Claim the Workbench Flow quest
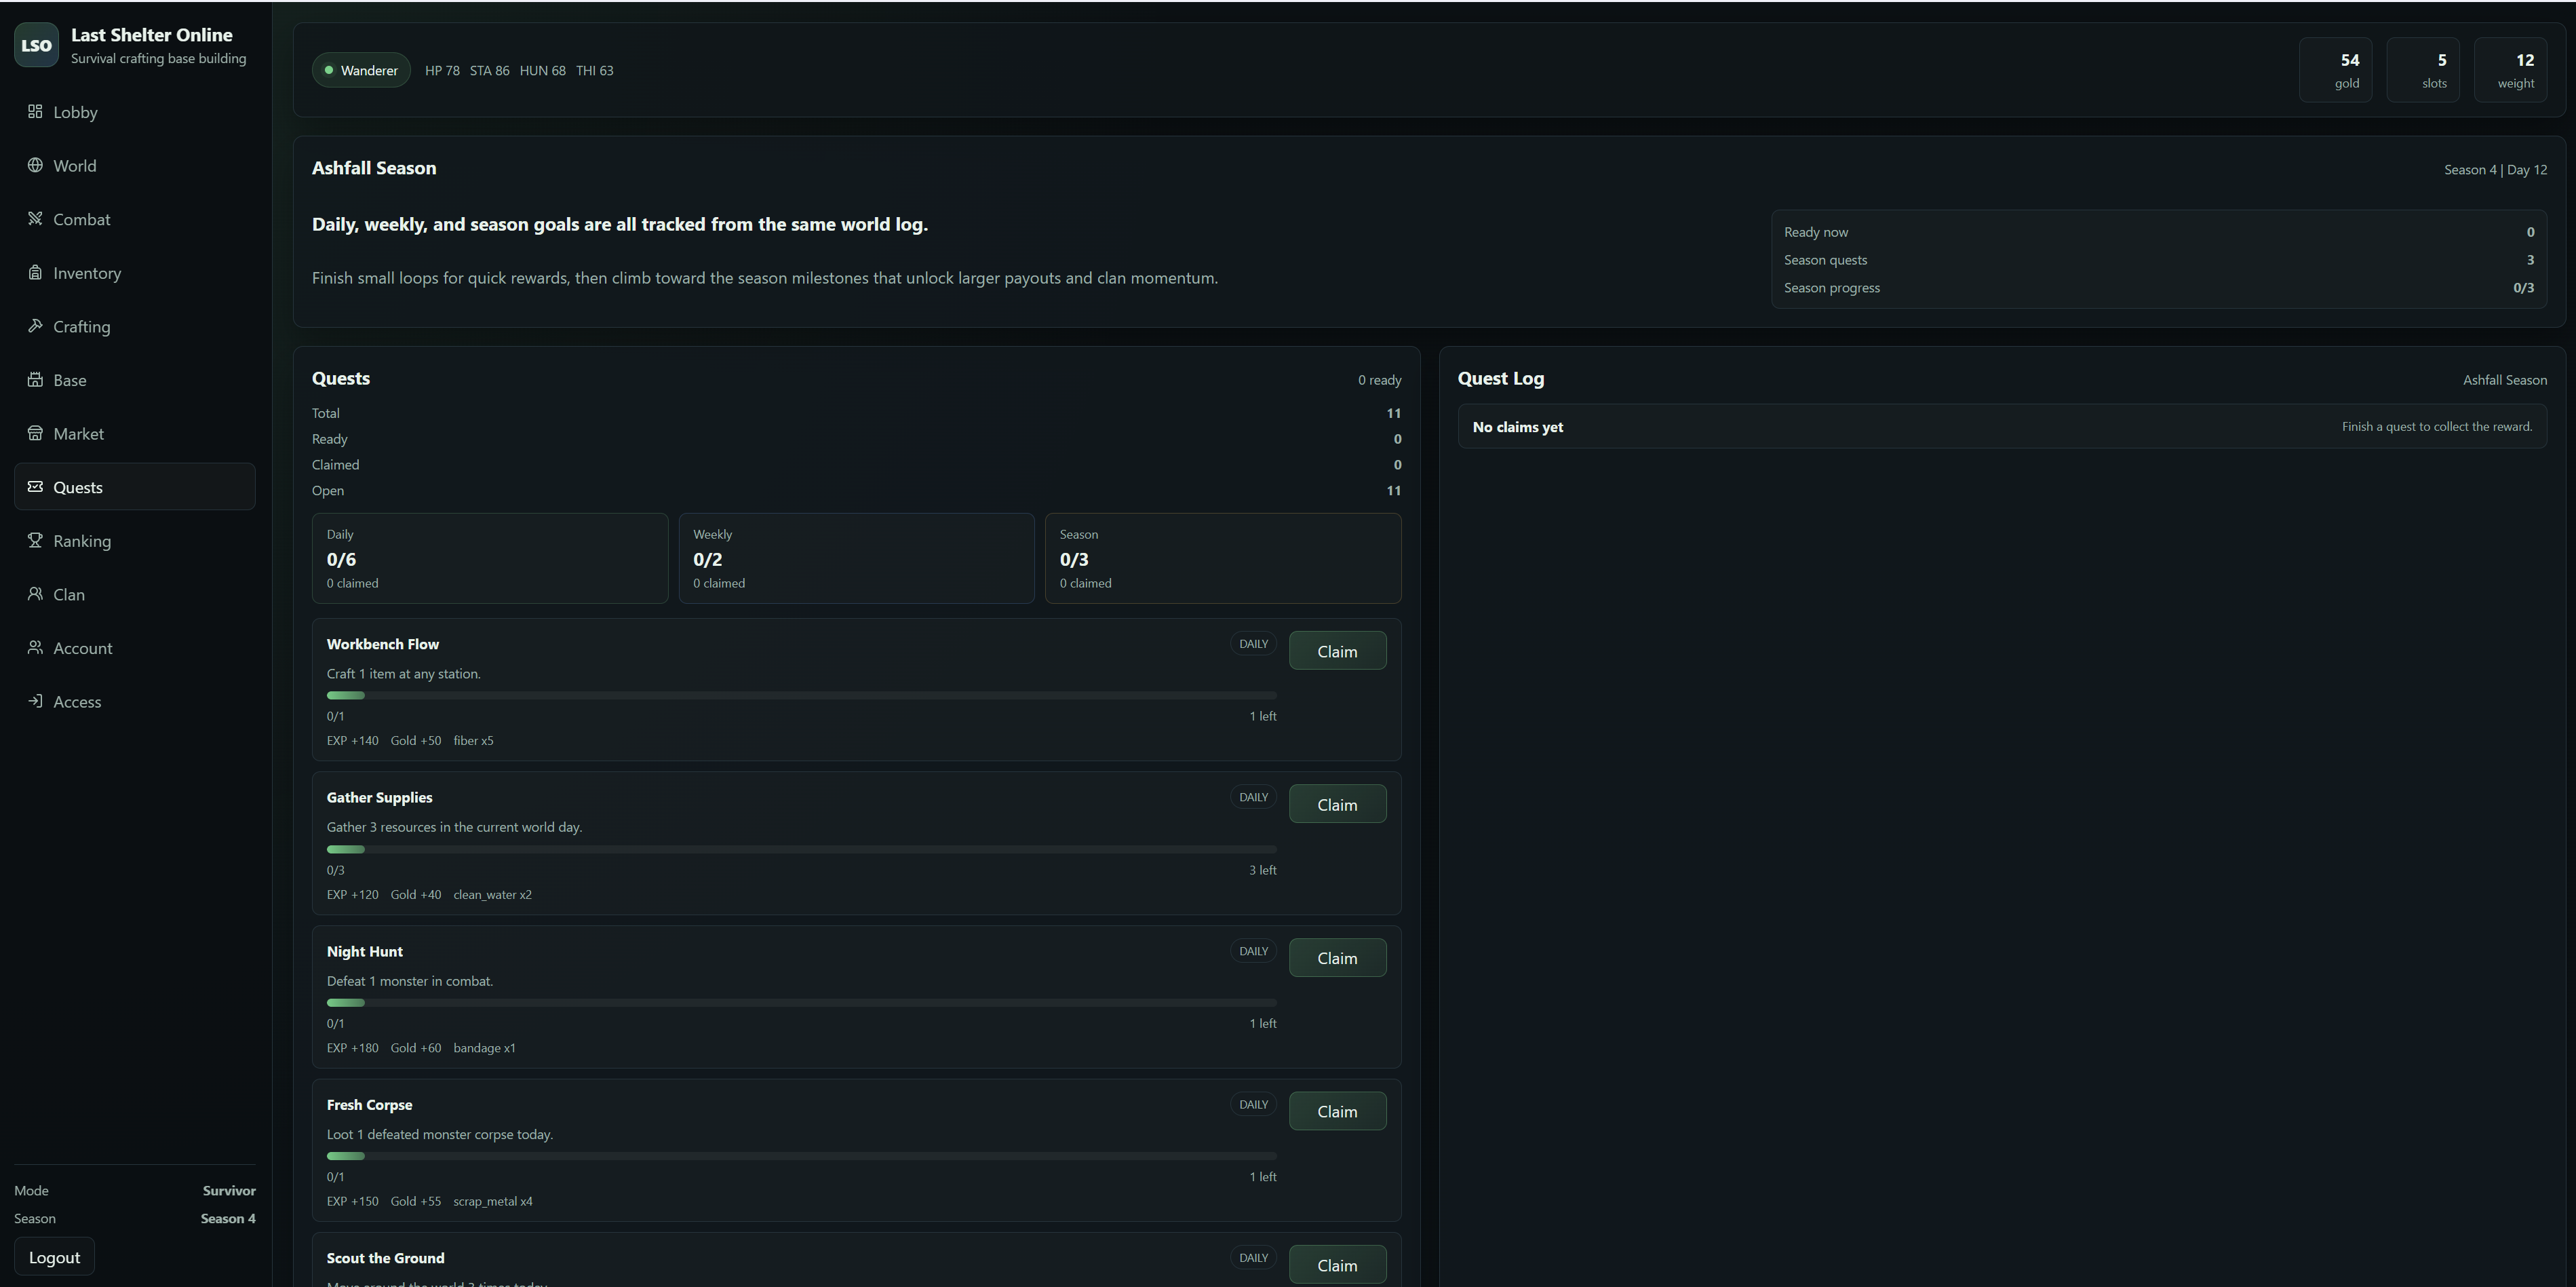 (1337, 651)
